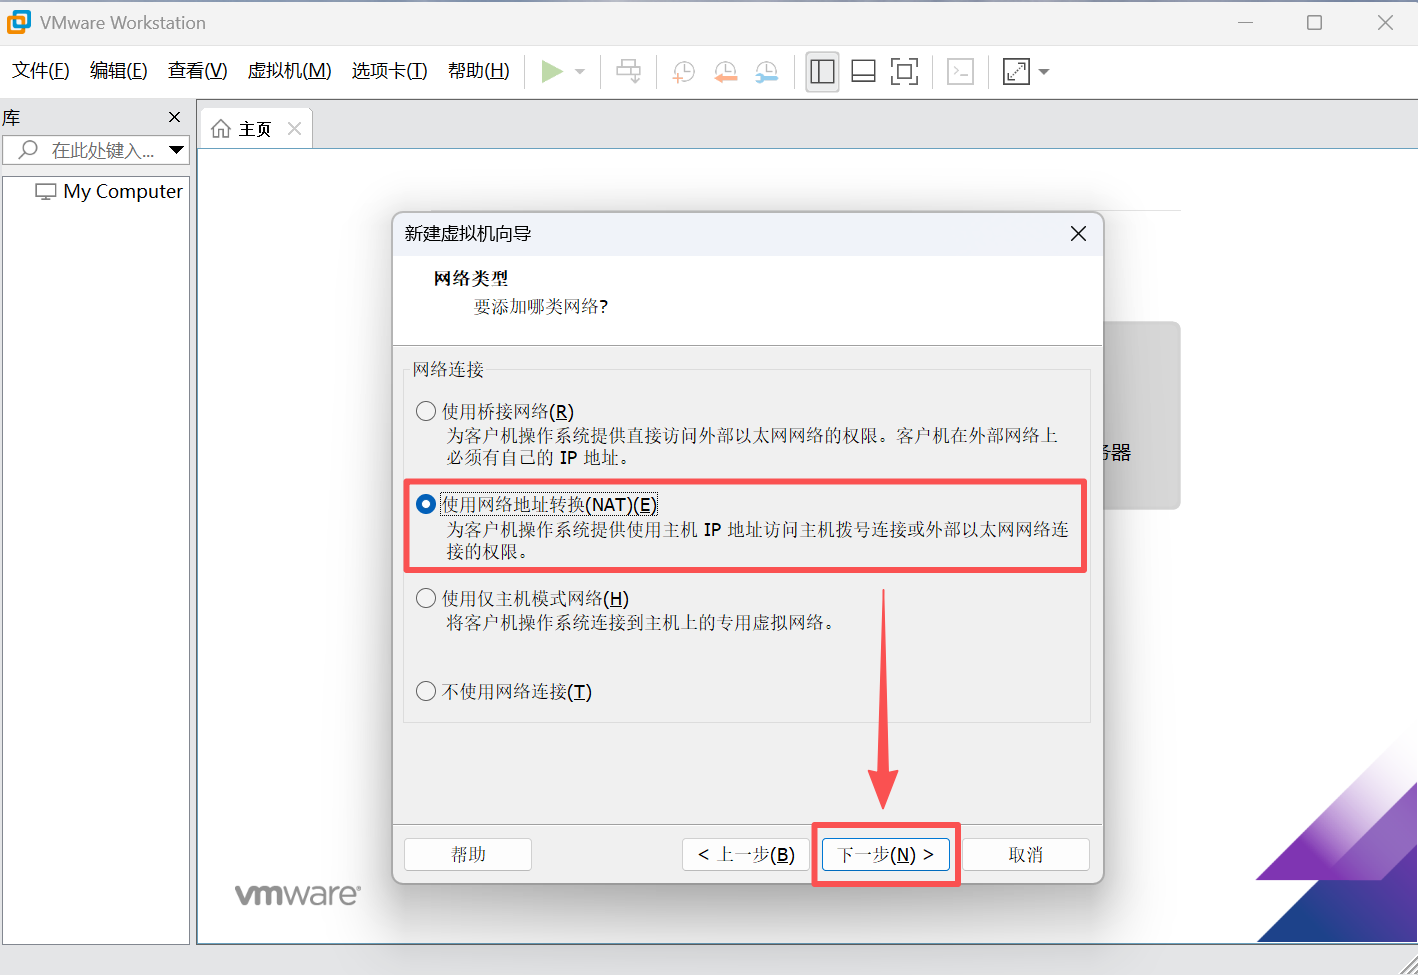Click the library search magnifier icon
This screenshot has height=975, width=1418.
pos(28,150)
